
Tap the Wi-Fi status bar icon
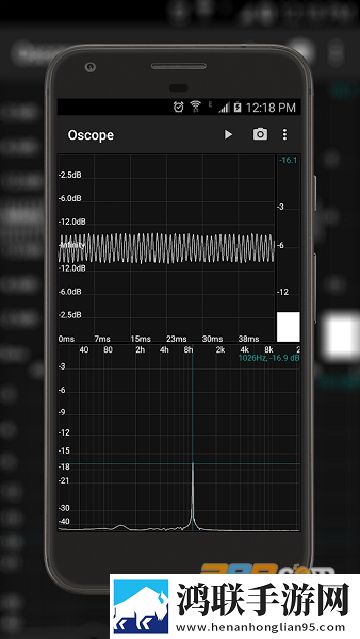196,107
